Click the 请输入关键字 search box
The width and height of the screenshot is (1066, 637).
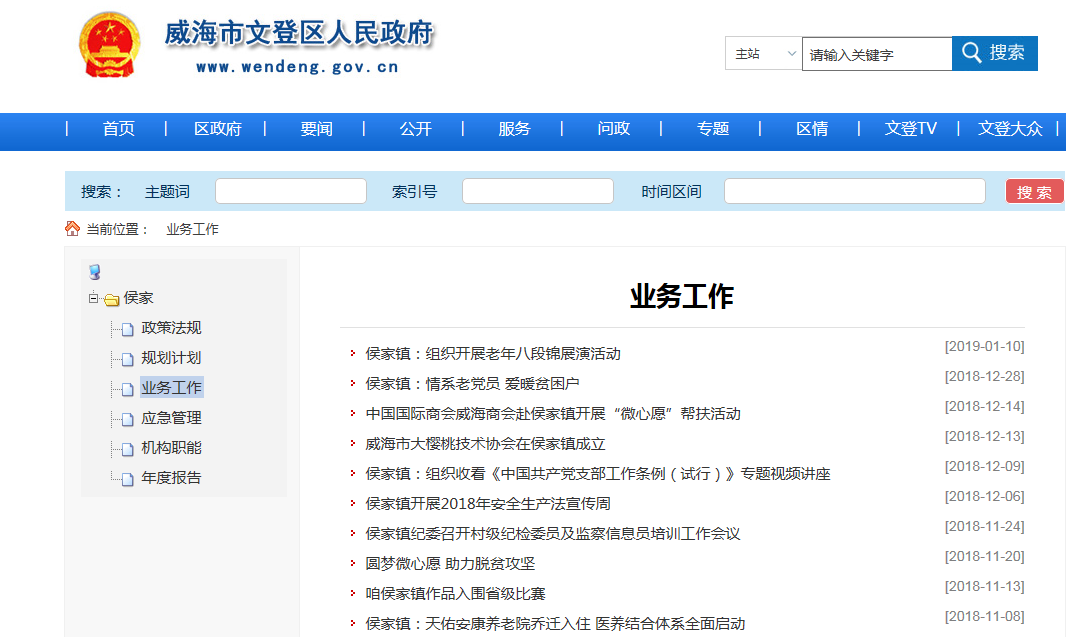pos(876,55)
